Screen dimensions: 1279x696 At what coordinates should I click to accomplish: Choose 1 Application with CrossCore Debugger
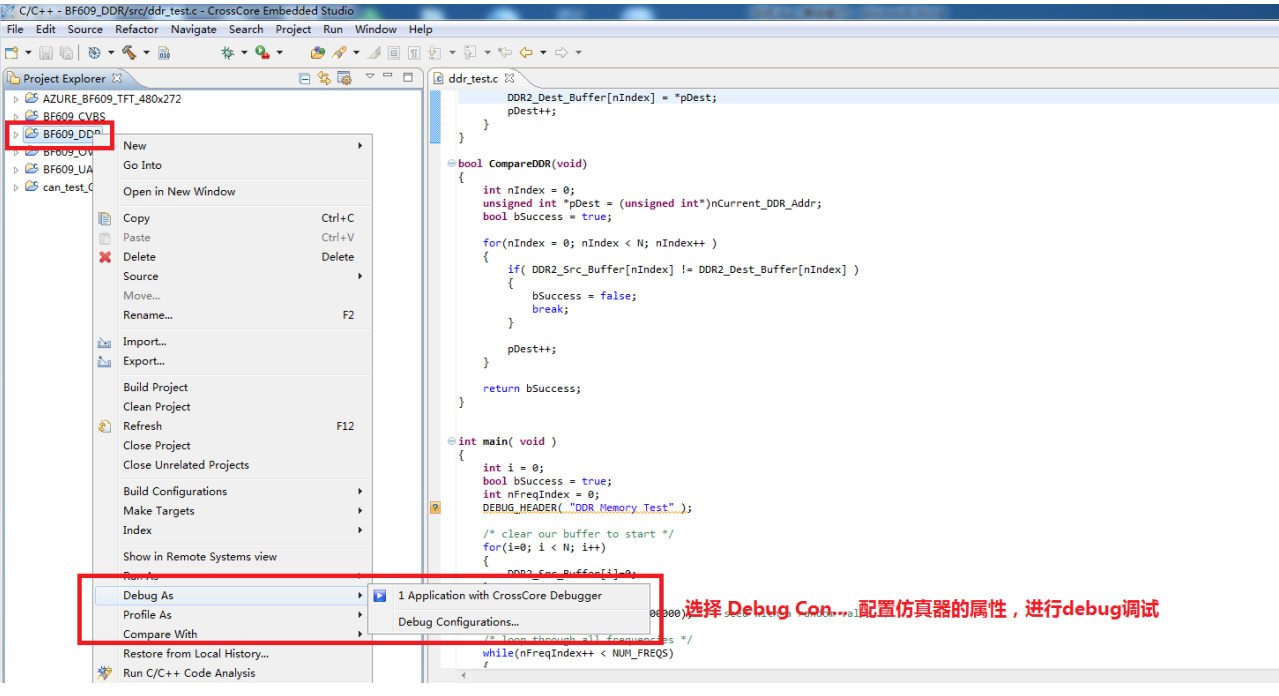click(510, 595)
